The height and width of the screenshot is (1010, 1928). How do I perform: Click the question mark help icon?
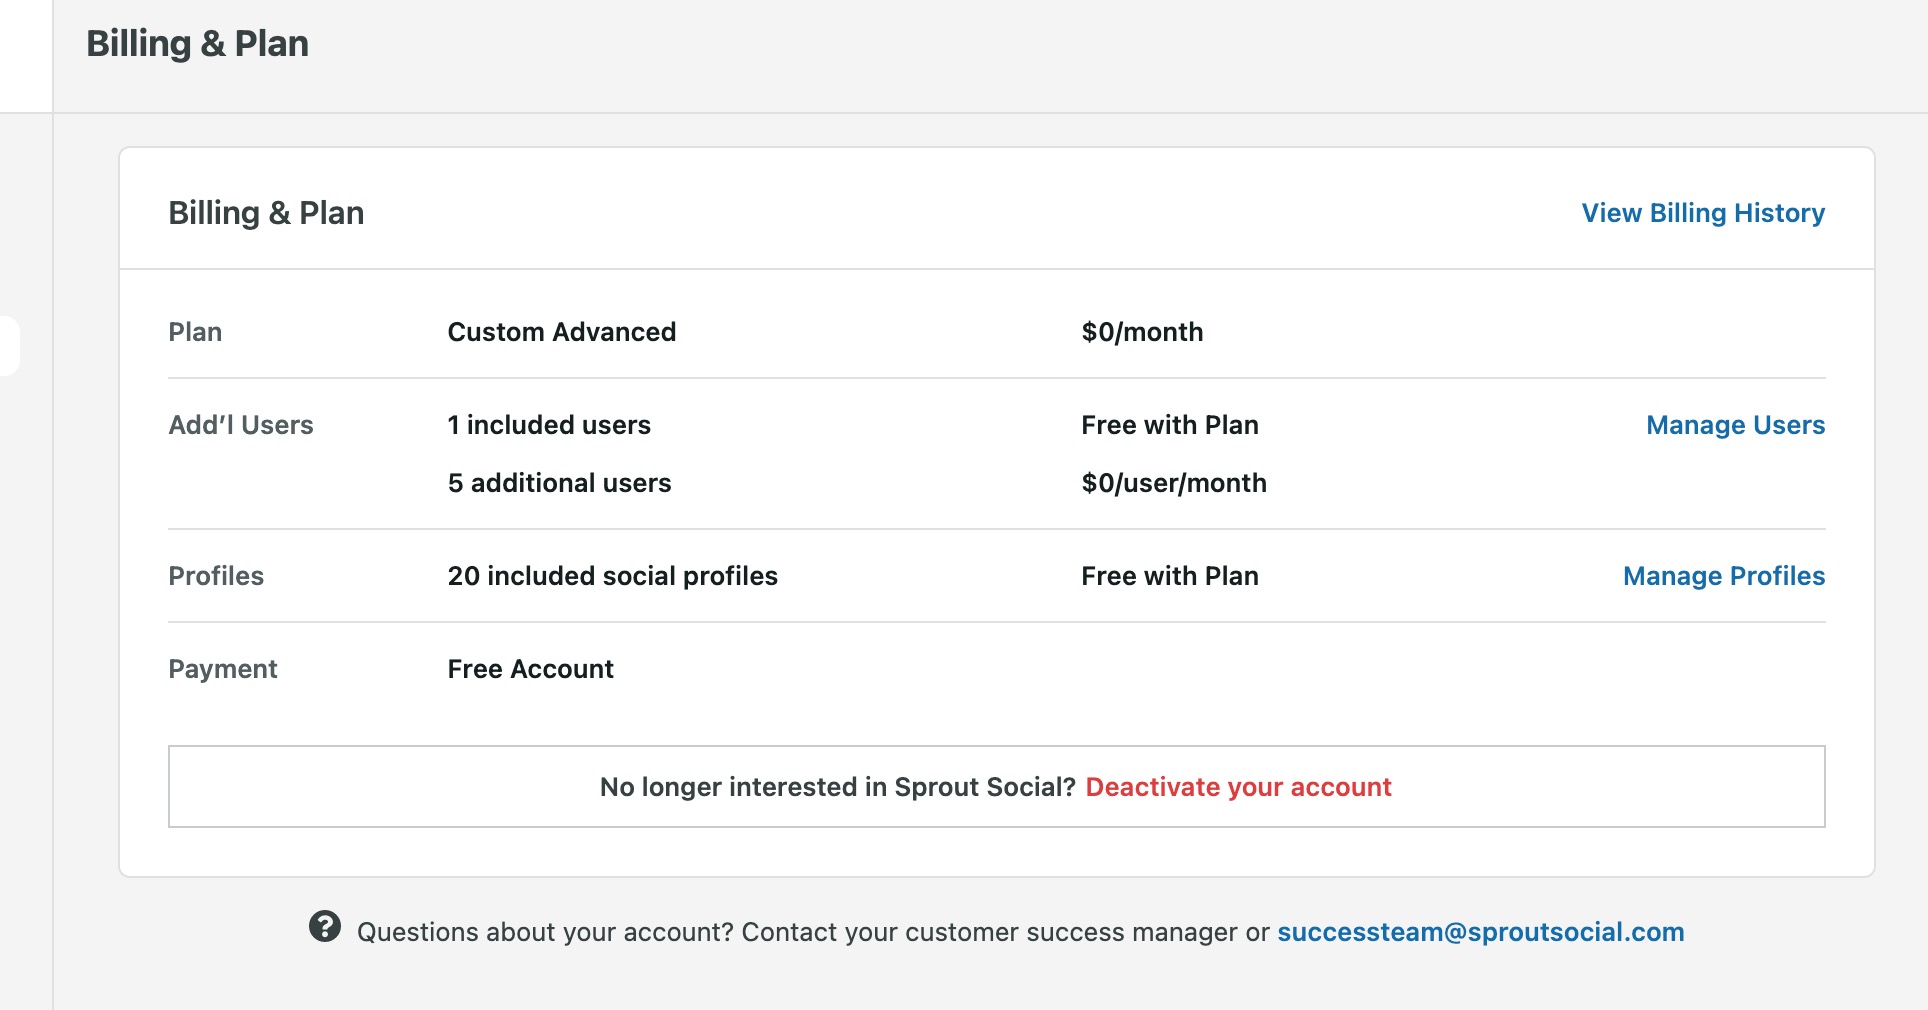(325, 927)
